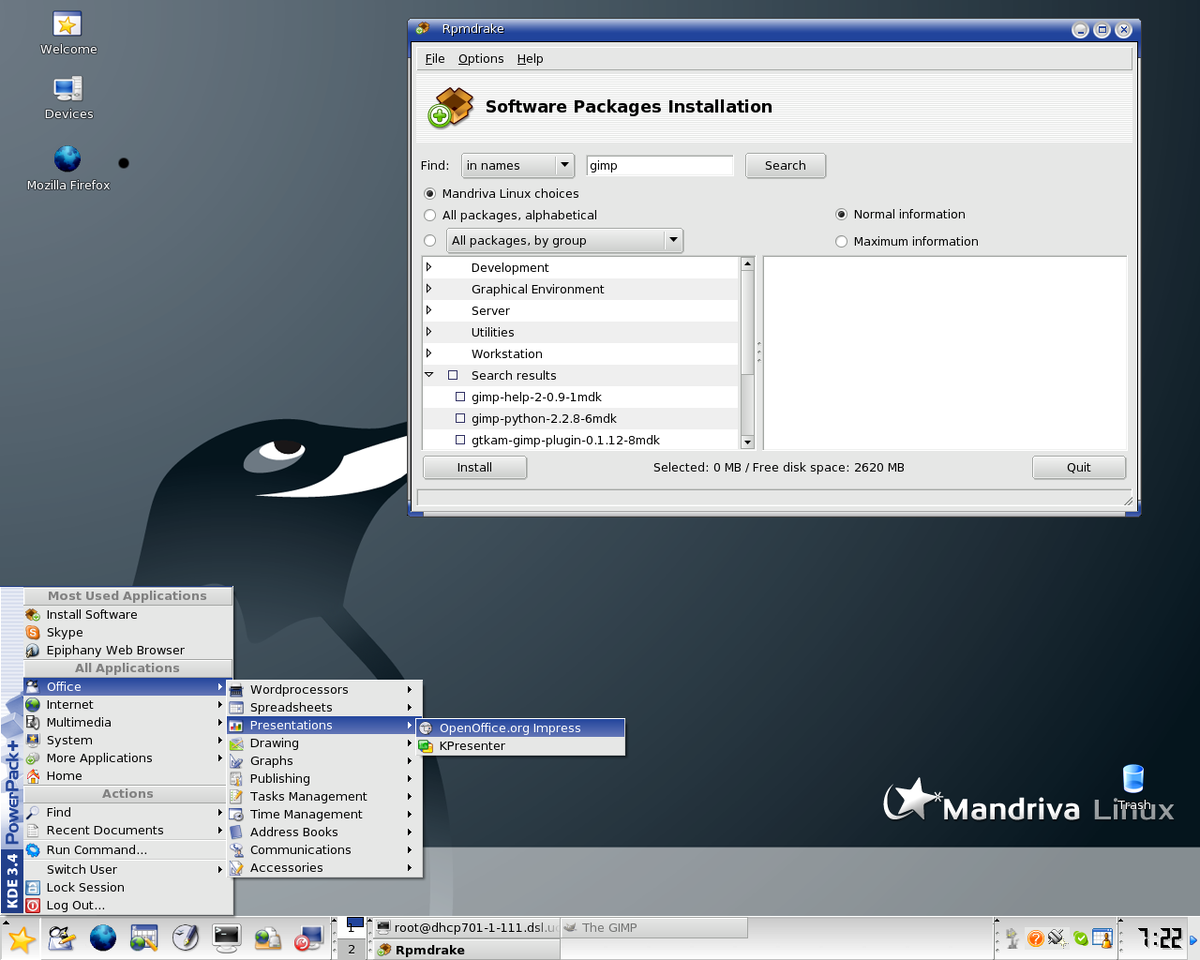
Task: Click the globe-and-printer panel launcher
Action: click(267, 938)
